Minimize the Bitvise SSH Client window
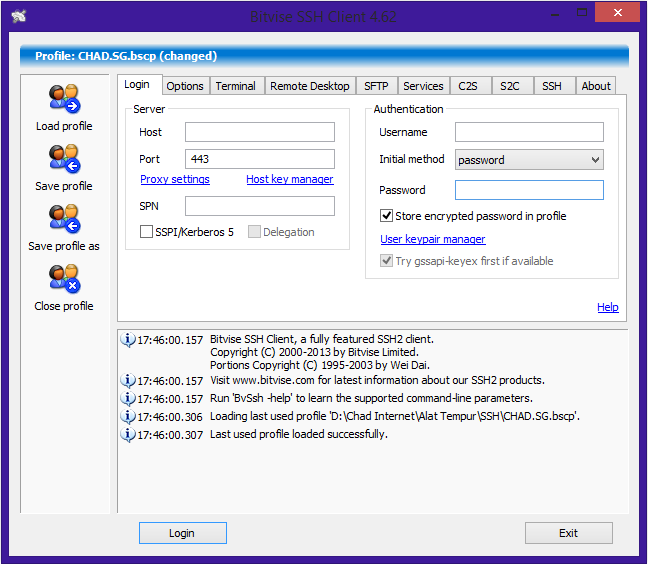The image size is (648, 564). pos(555,13)
